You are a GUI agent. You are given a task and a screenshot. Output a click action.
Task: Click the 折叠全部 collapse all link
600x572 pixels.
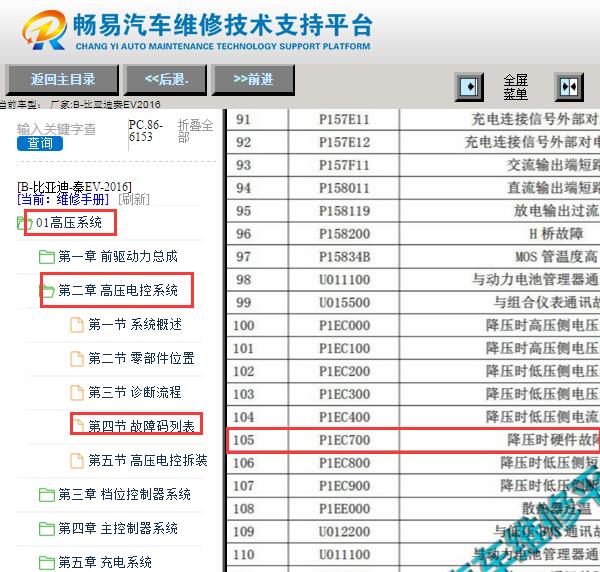[x=195, y=131]
